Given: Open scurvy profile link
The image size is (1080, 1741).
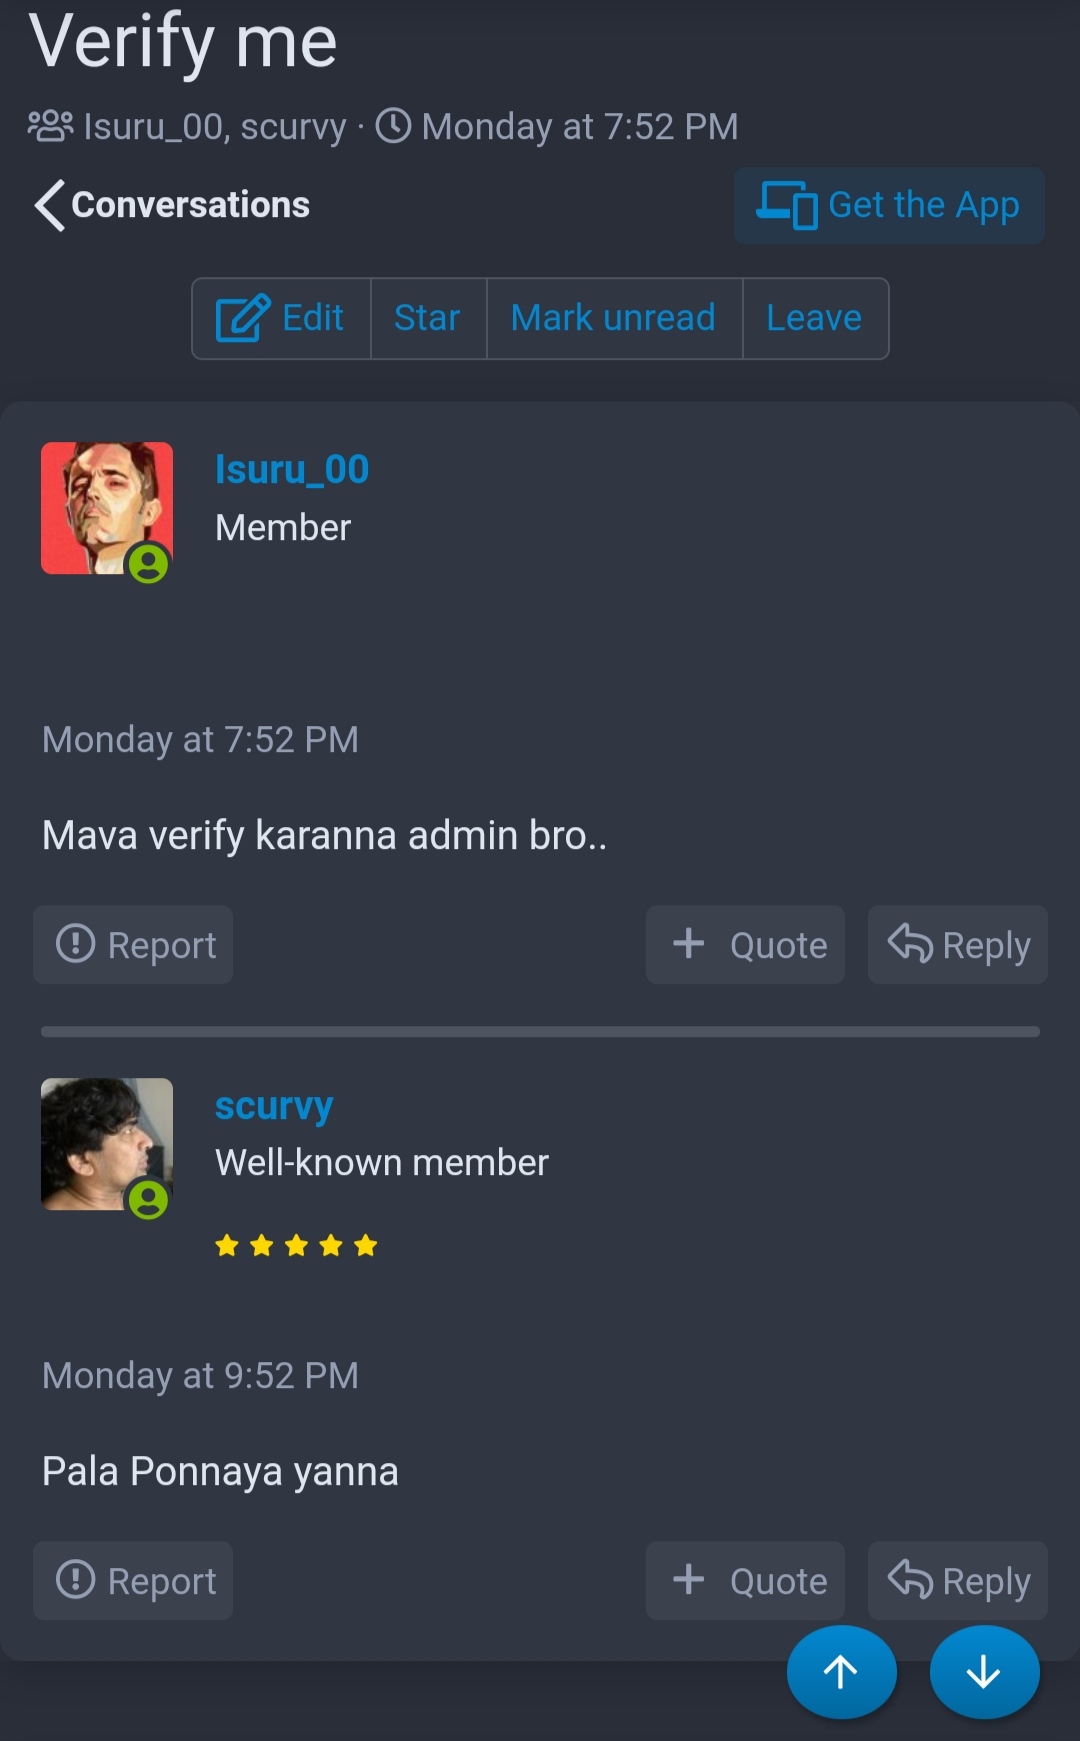Looking at the screenshot, I should point(274,1105).
